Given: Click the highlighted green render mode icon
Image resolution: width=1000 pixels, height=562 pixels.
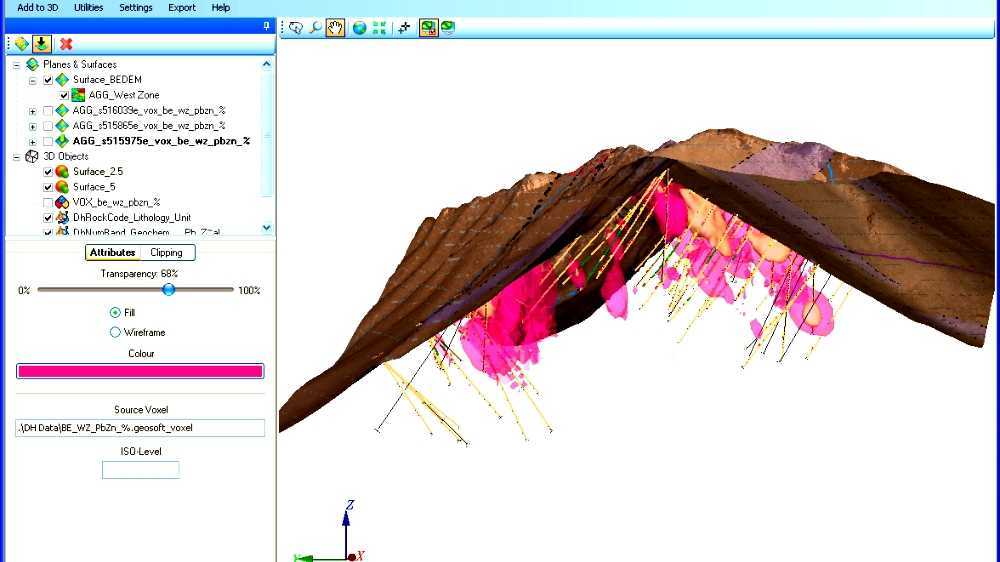Looking at the screenshot, I should [x=429, y=27].
